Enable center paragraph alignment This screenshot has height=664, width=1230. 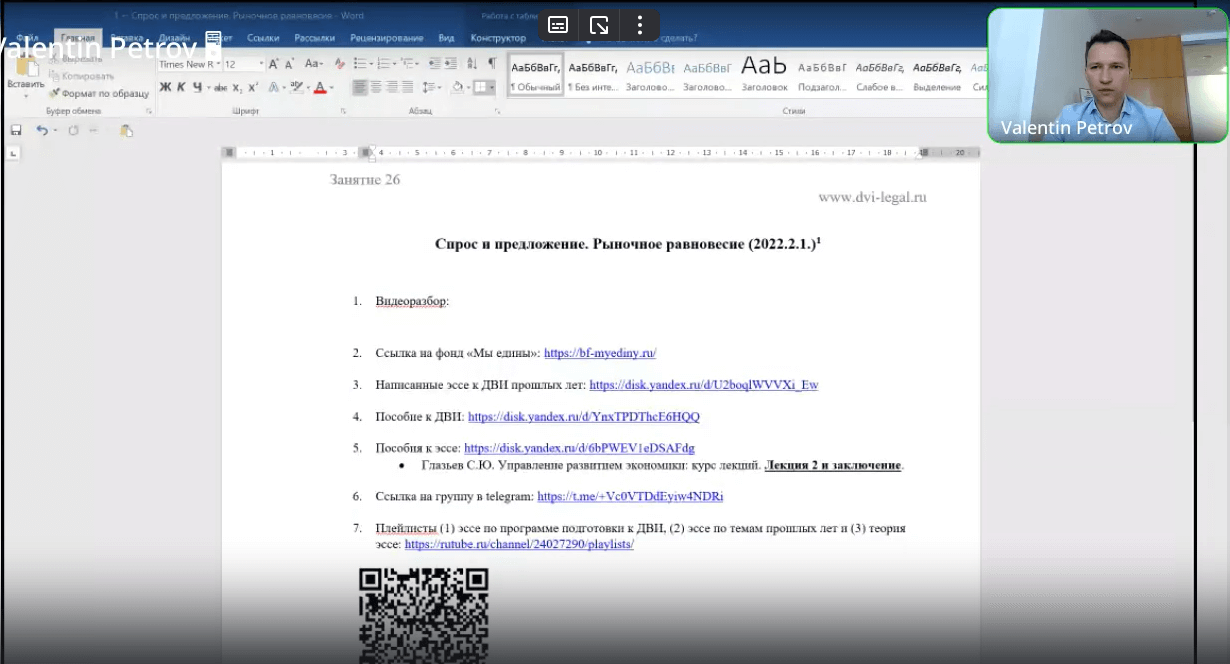[375, 88]
